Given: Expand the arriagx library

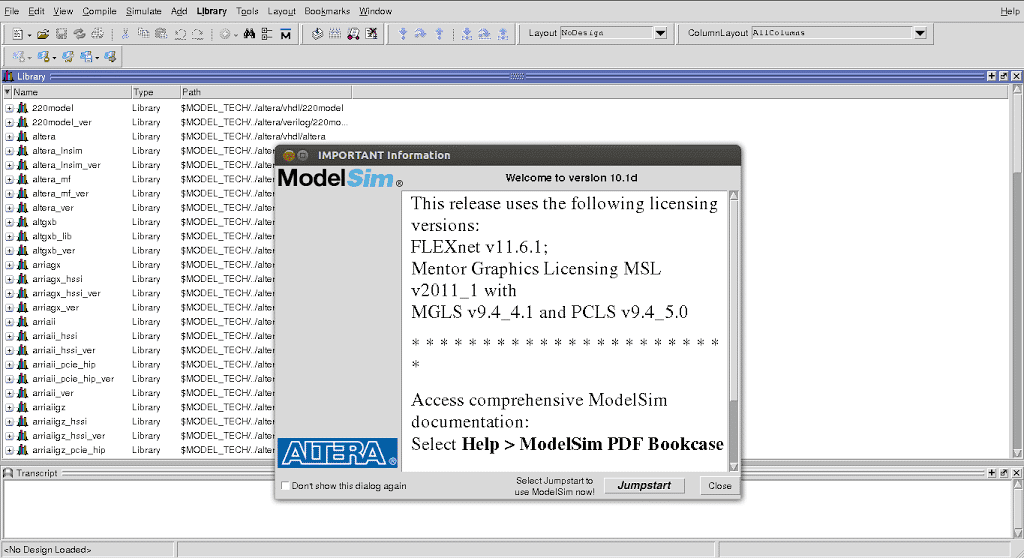Looking at the screenshot, I should (9, 265).
